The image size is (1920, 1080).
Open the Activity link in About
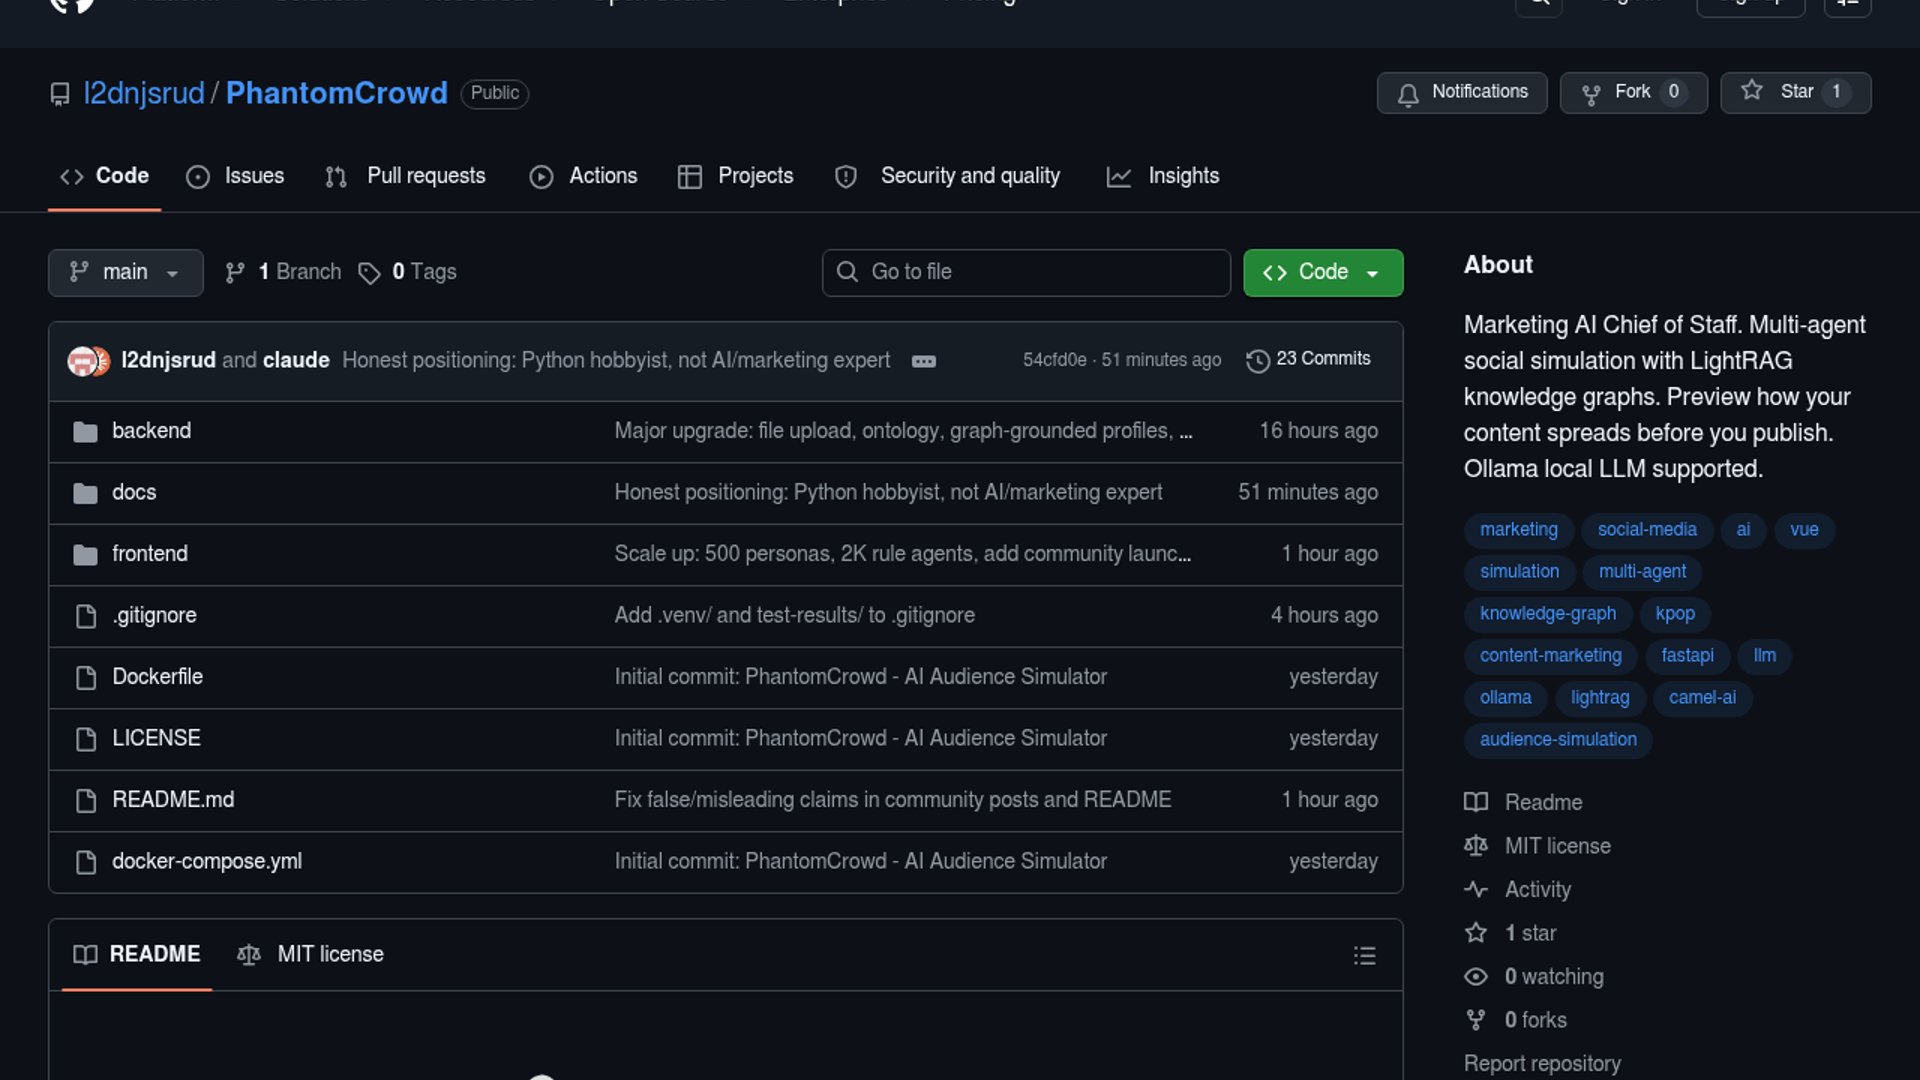pos(1537,889)
